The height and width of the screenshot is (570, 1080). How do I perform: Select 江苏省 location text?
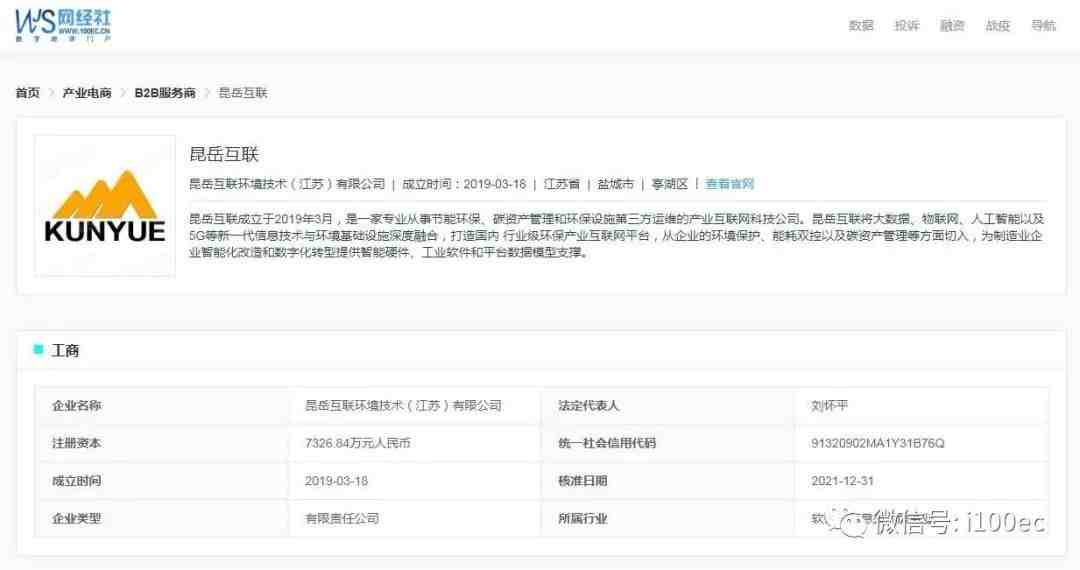click(x=561, y=184)
